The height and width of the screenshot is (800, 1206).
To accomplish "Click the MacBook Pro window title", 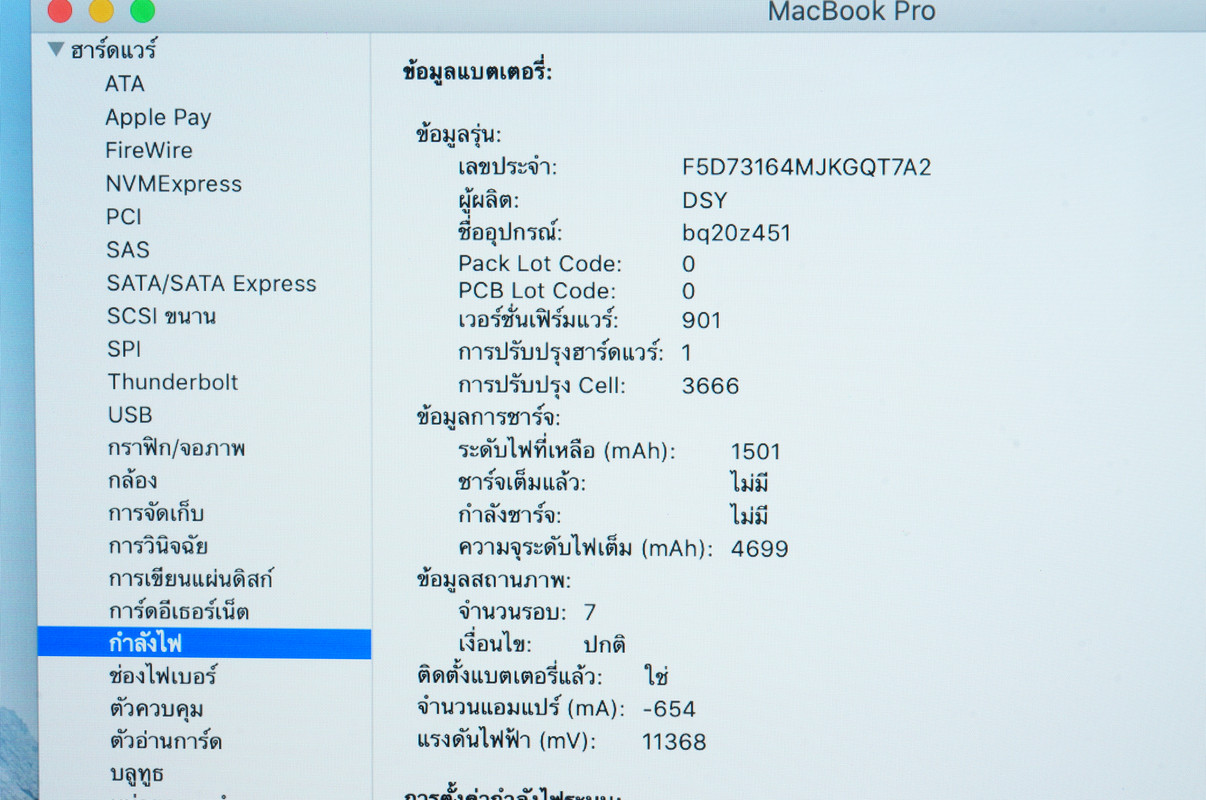I will click(x=851, y=12).
